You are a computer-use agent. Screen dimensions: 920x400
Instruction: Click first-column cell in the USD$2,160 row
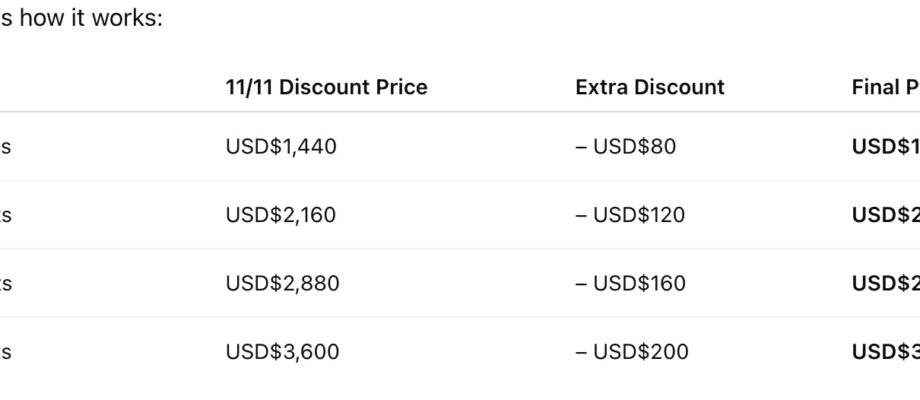(x=6, y=215)
